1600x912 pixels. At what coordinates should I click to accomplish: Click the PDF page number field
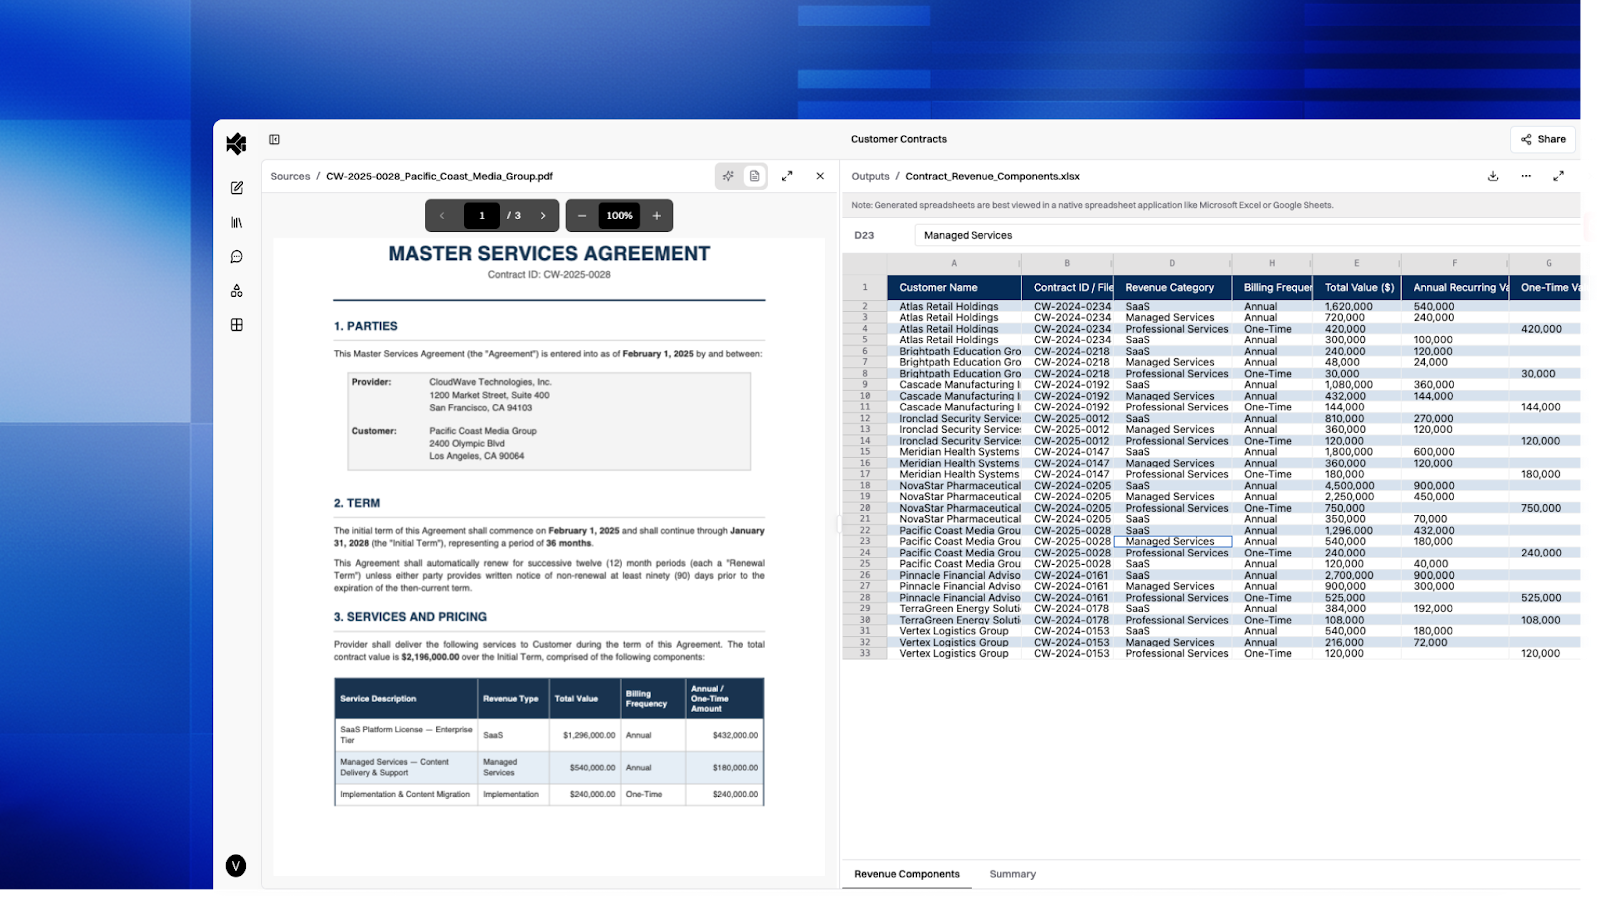click(x=482, y=216)
